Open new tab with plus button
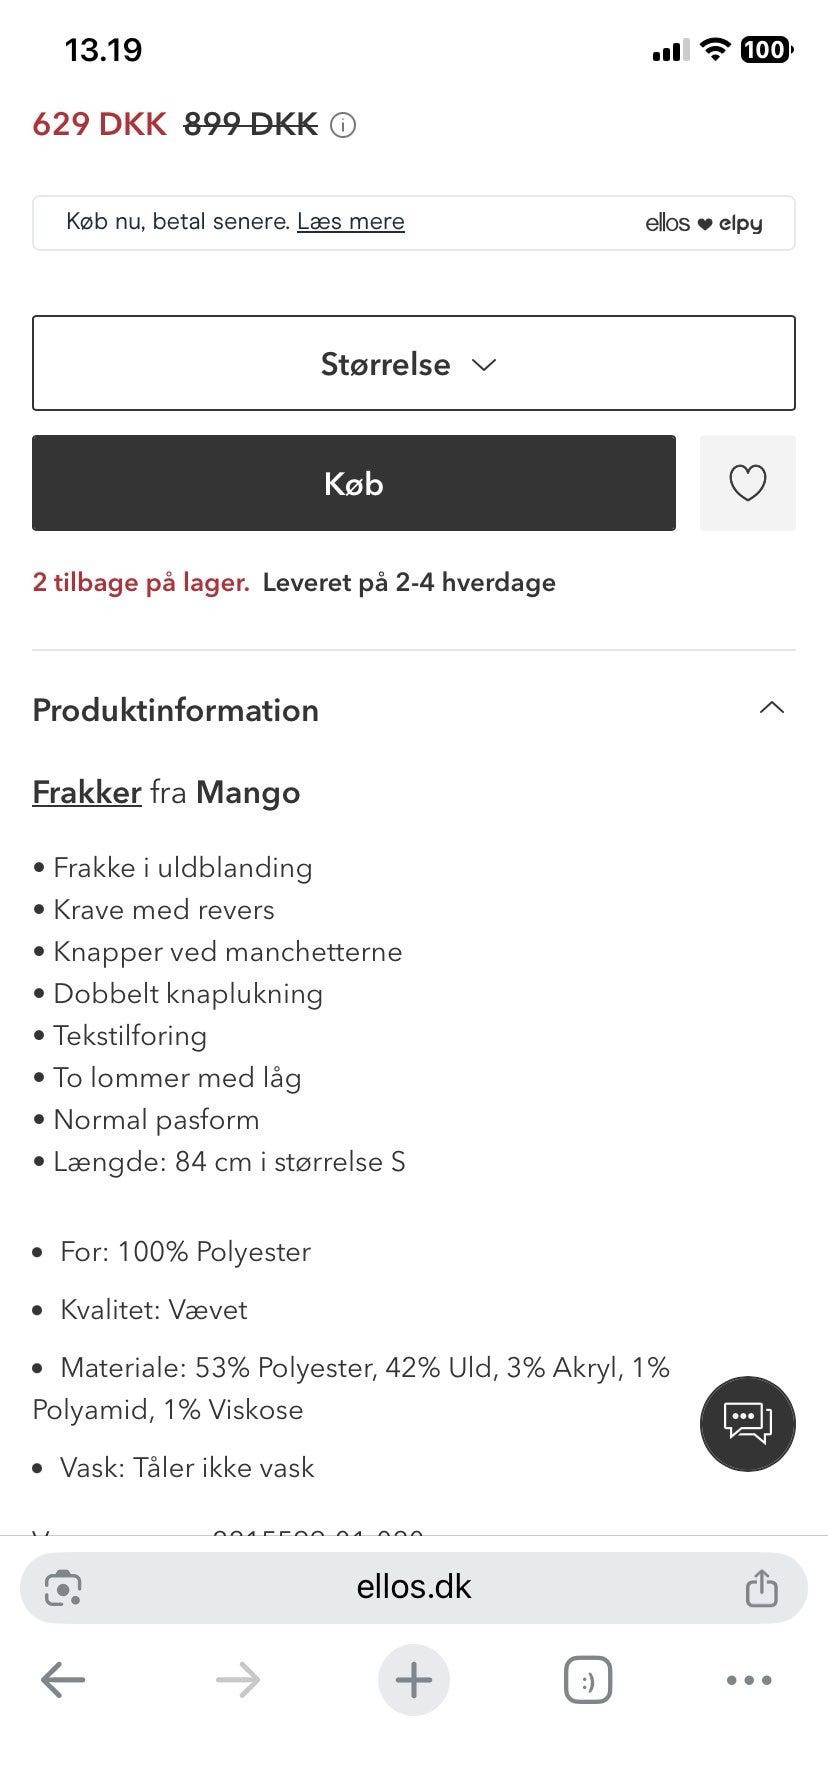828x1792 pixels. (414, 1680)
